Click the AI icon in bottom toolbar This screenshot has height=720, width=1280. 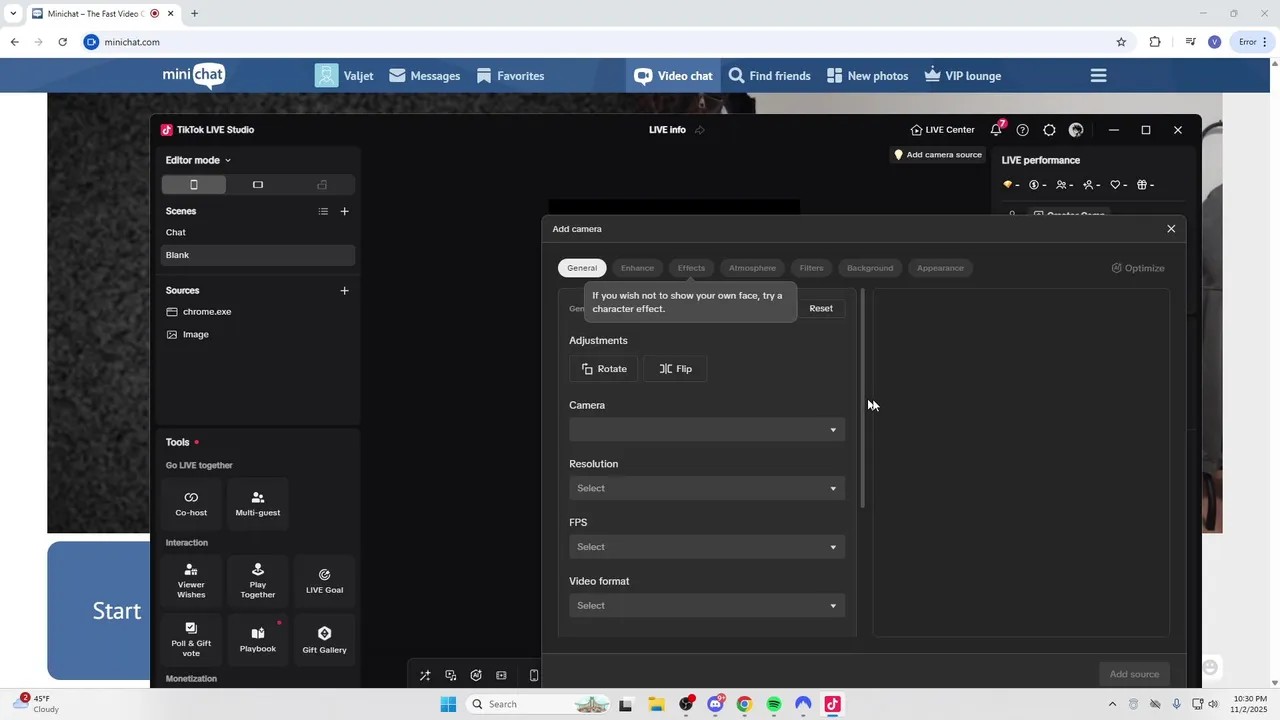click(x=476, y=676)
